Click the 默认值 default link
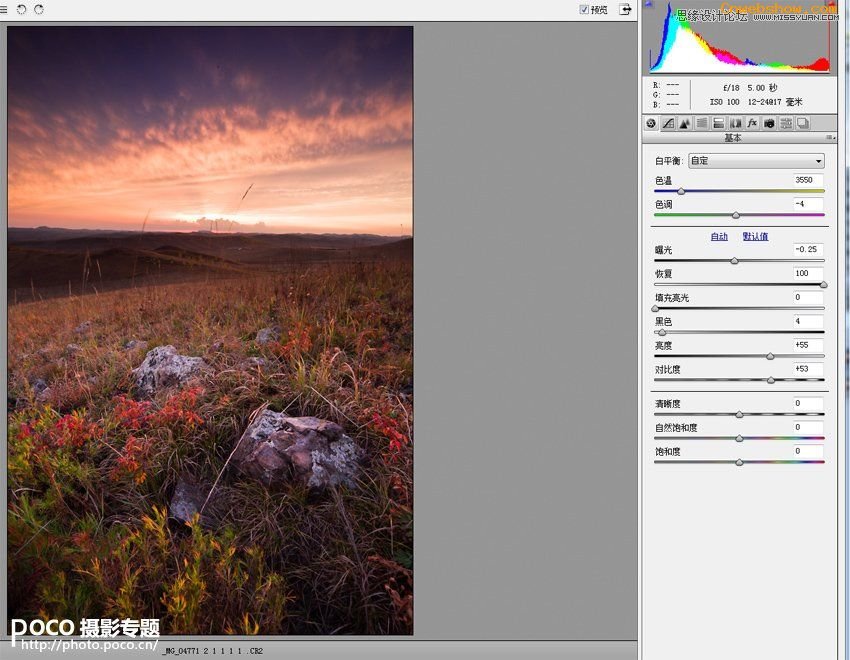850x660 pixels. pos(755,237)
